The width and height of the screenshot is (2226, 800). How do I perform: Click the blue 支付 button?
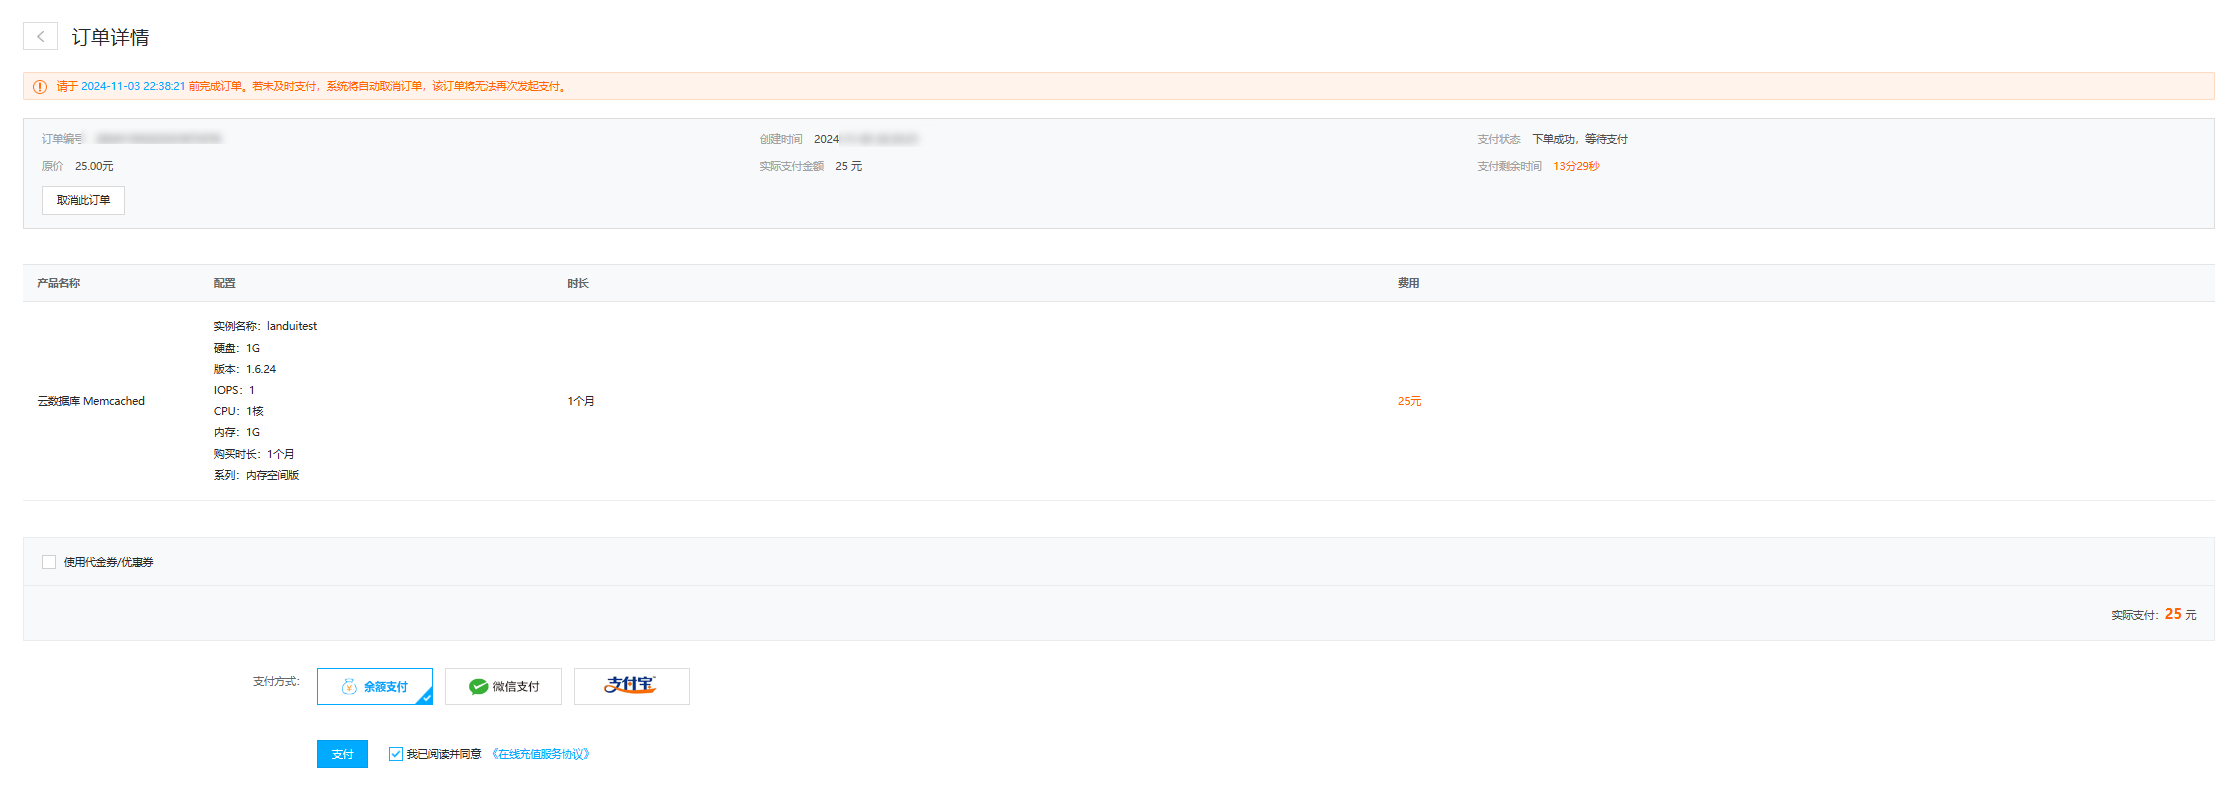click(x=342, y=754)
